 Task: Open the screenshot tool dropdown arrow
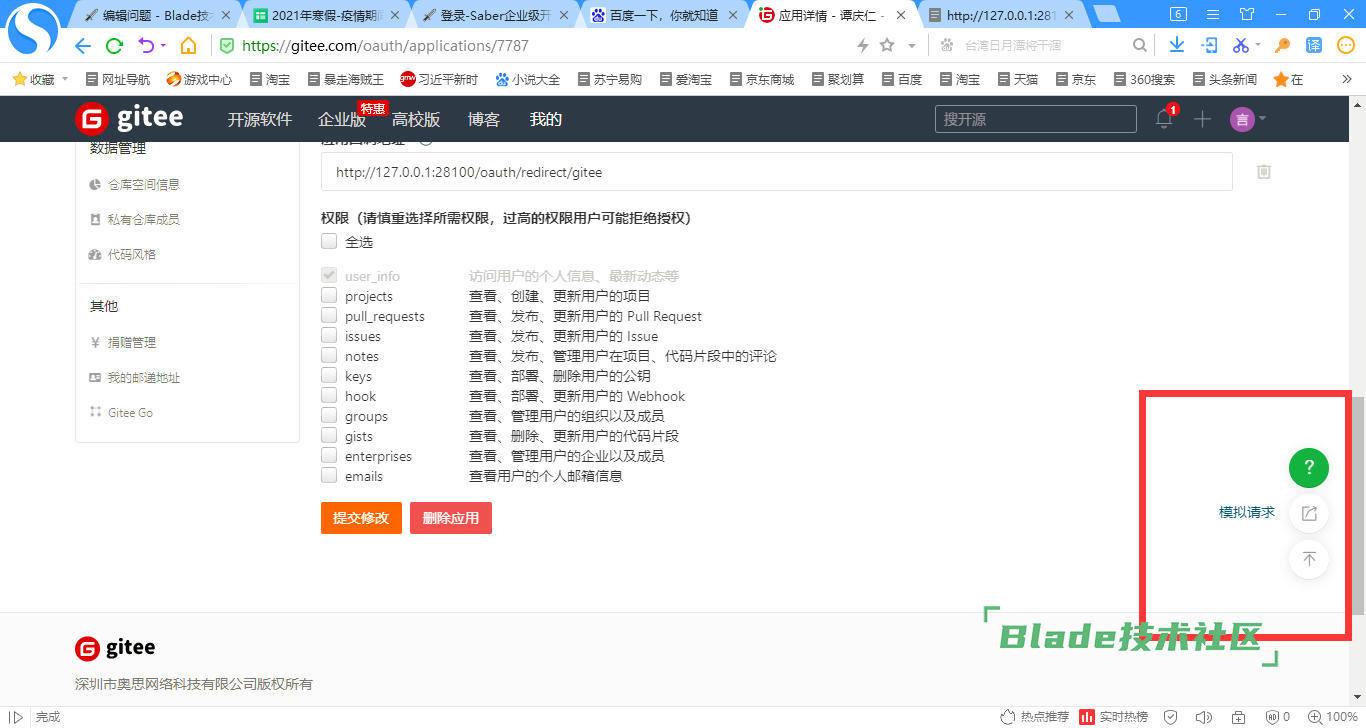[x=1257, y=45]
